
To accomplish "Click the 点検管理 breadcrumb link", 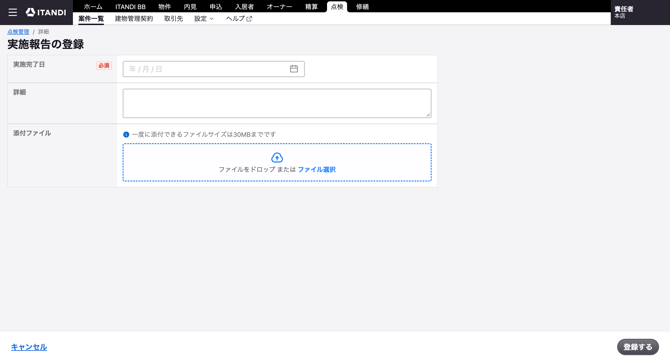I will tap(18, 32).
